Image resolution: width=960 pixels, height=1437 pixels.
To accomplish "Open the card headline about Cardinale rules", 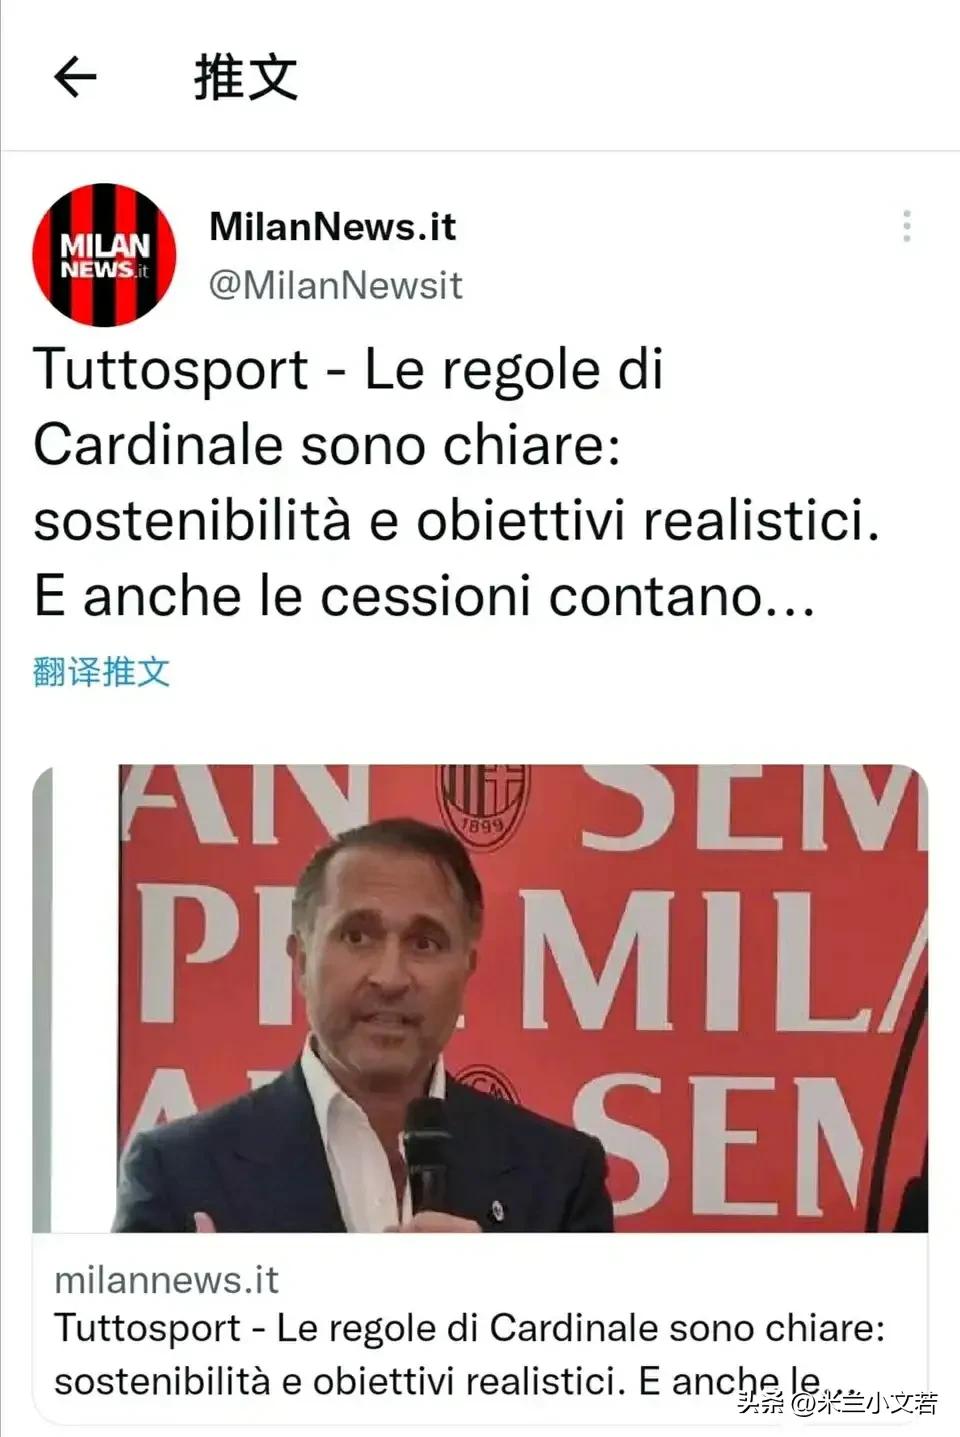I will pos(470,1355).
